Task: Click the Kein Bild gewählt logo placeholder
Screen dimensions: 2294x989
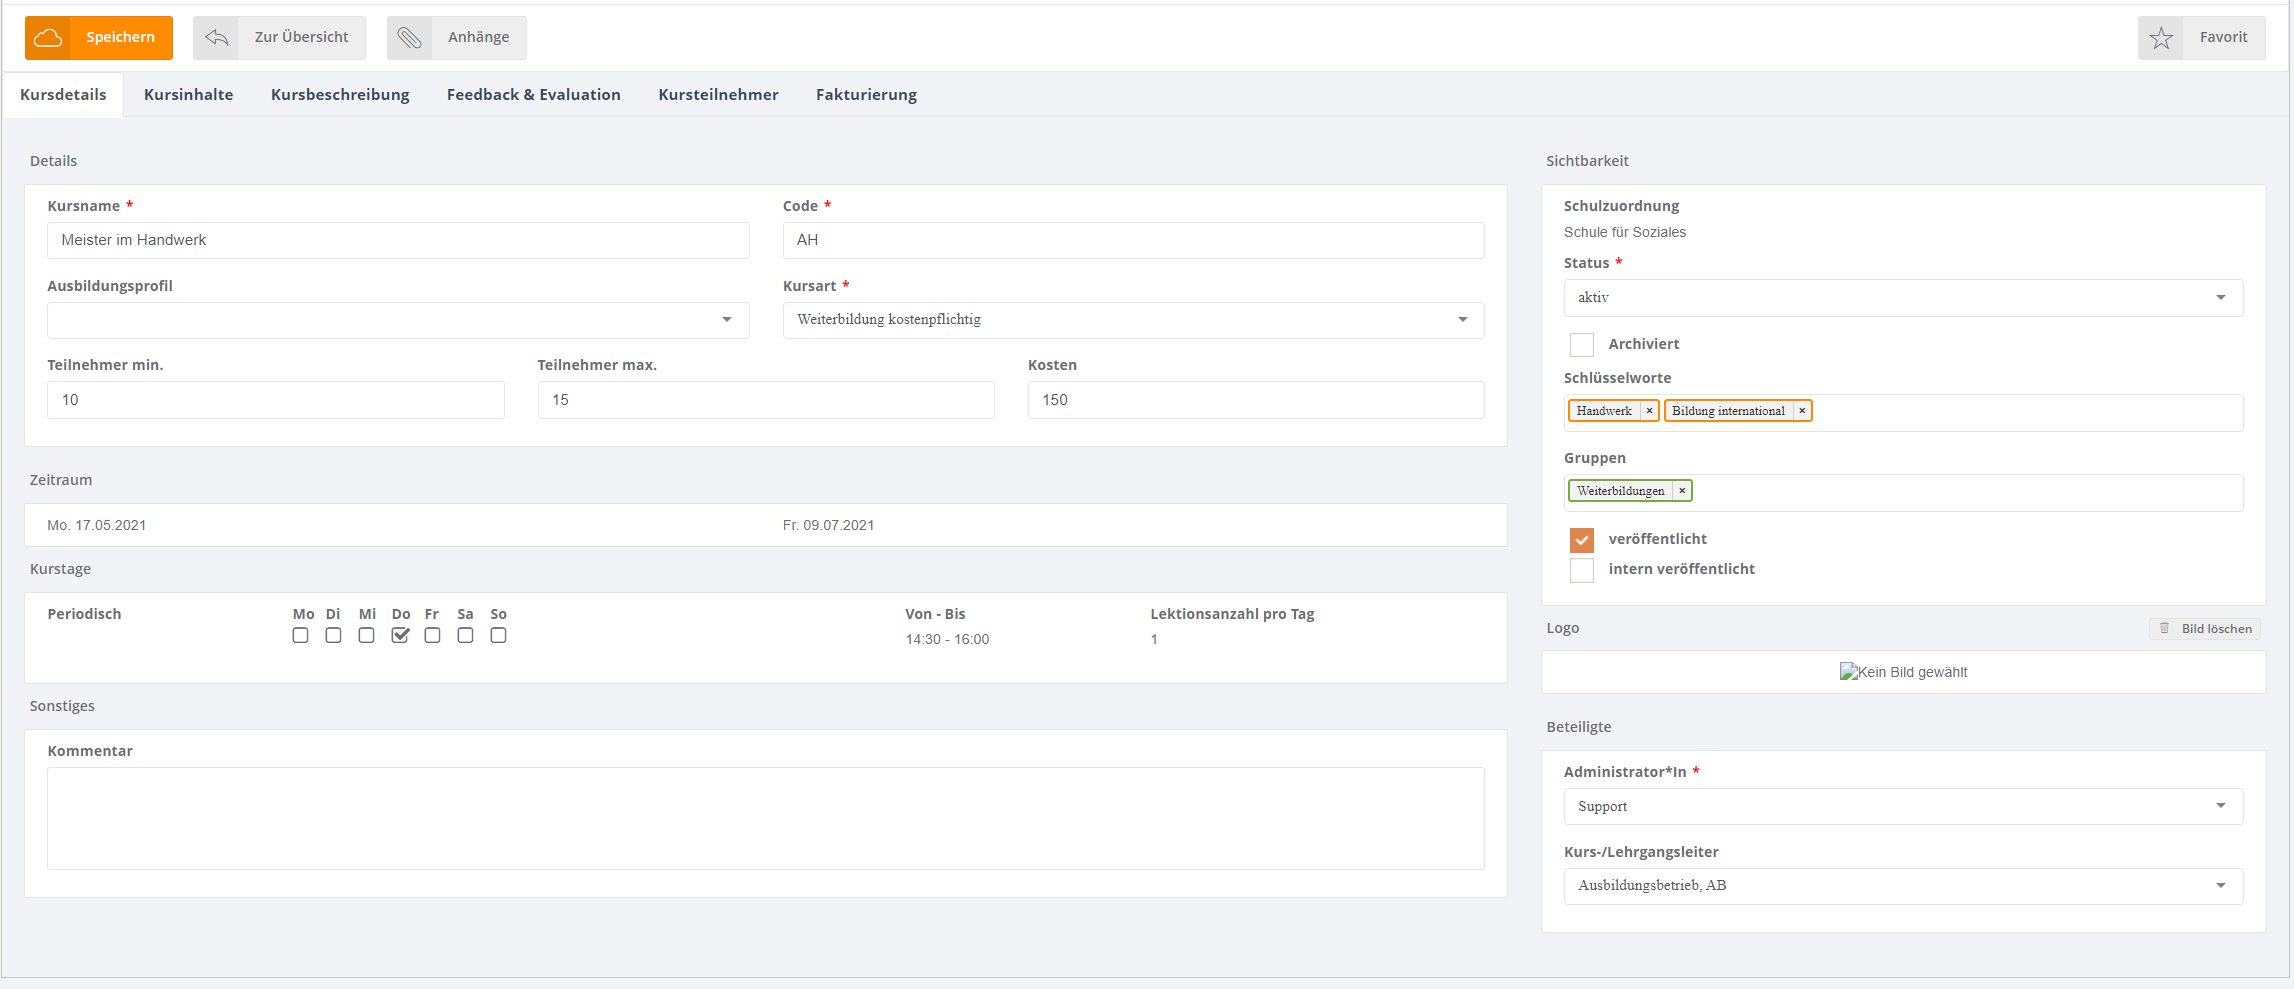Action: (1903, 672)
